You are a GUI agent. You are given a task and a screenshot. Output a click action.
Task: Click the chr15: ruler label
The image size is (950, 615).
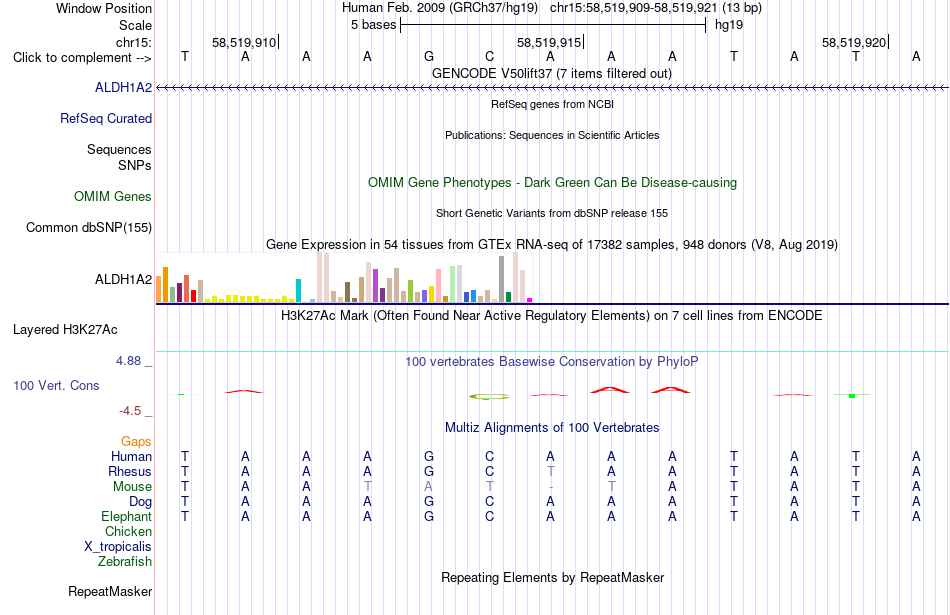click(x=134, y=42)
